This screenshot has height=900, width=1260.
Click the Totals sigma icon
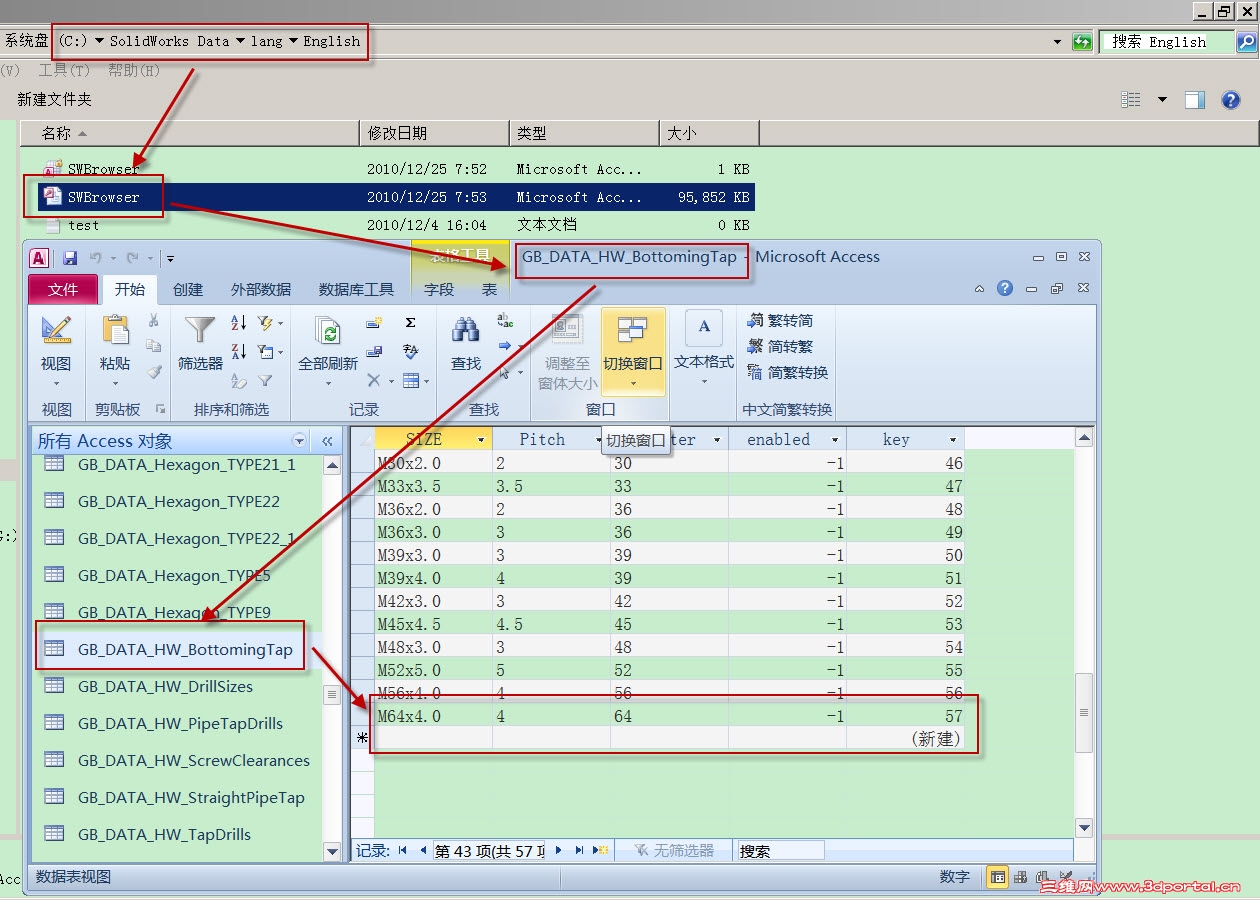pos(410,323)
